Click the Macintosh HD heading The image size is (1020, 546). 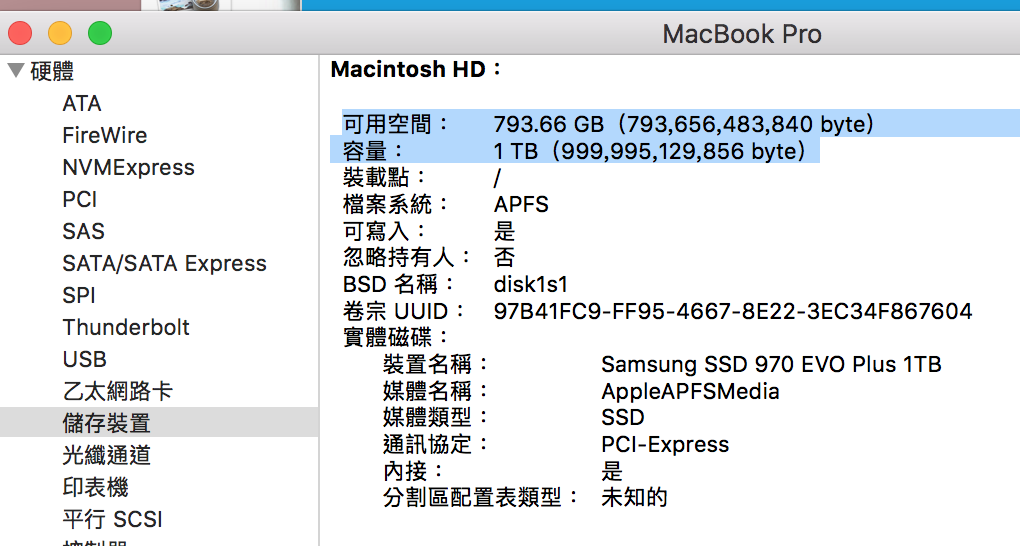[x=416, y=69]
